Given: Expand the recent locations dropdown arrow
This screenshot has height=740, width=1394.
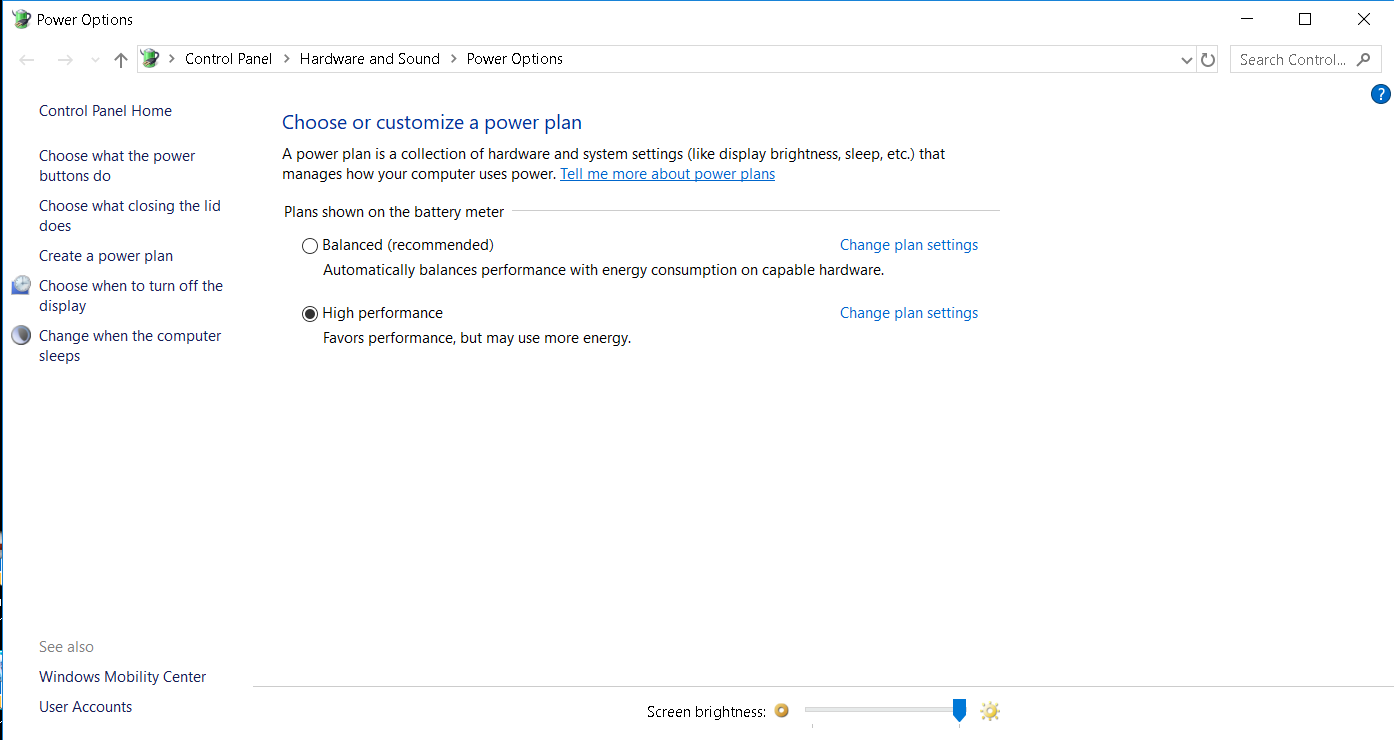Looking at the screenshot, I should pos(95,60).
